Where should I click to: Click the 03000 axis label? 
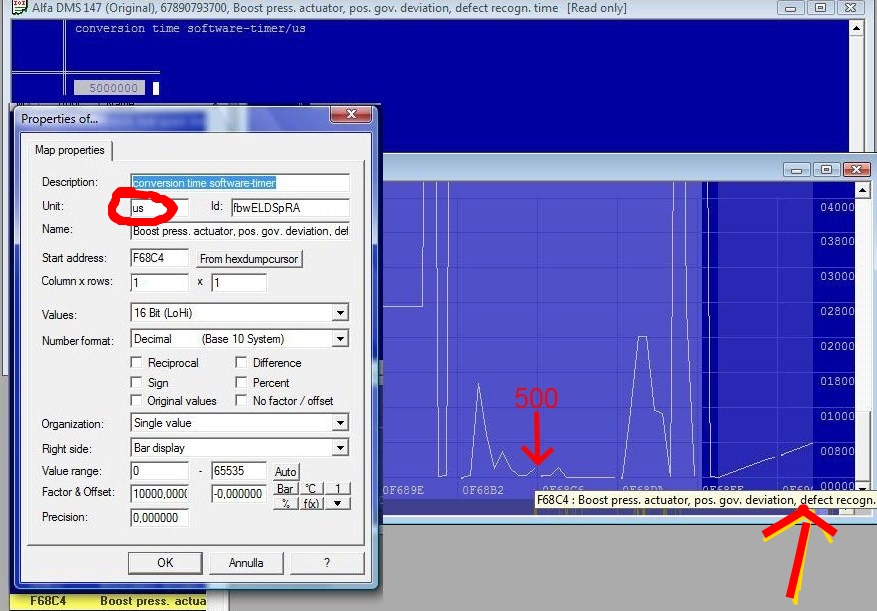click(837, 276)
